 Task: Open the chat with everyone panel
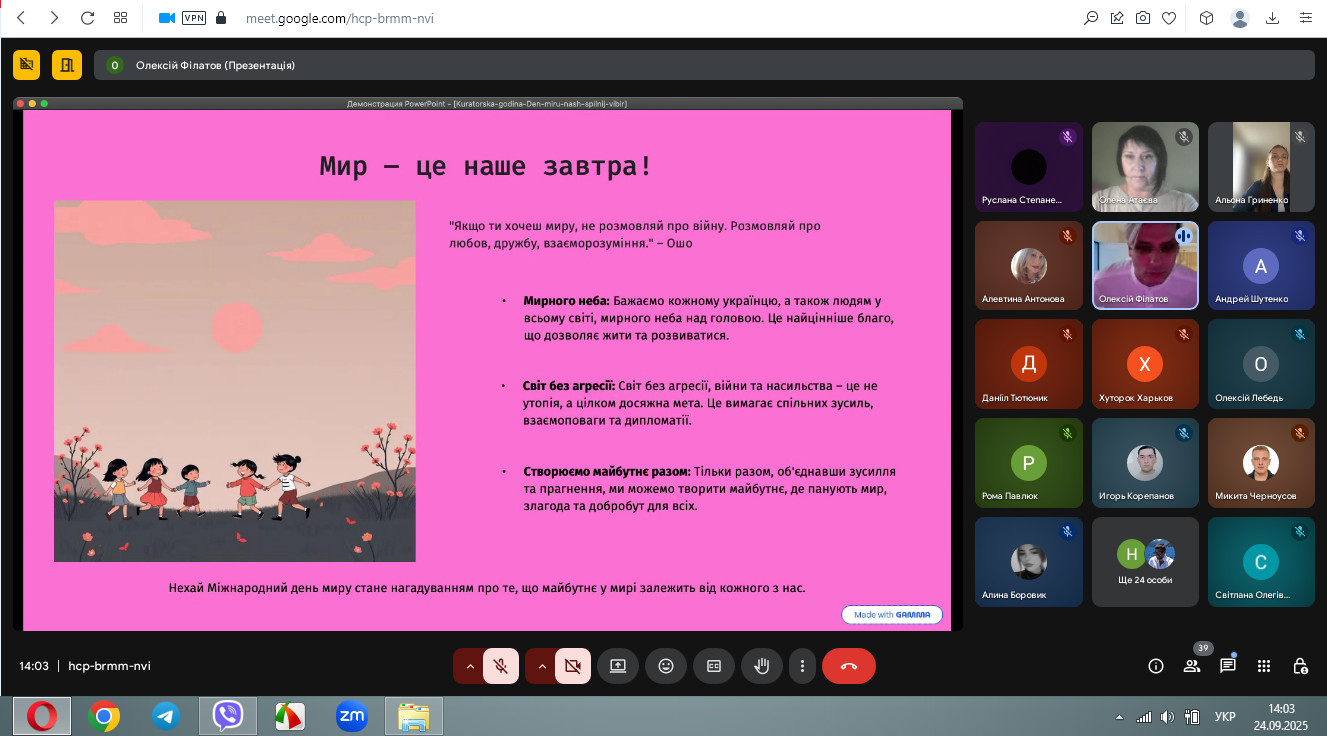tap(1228, 666)
